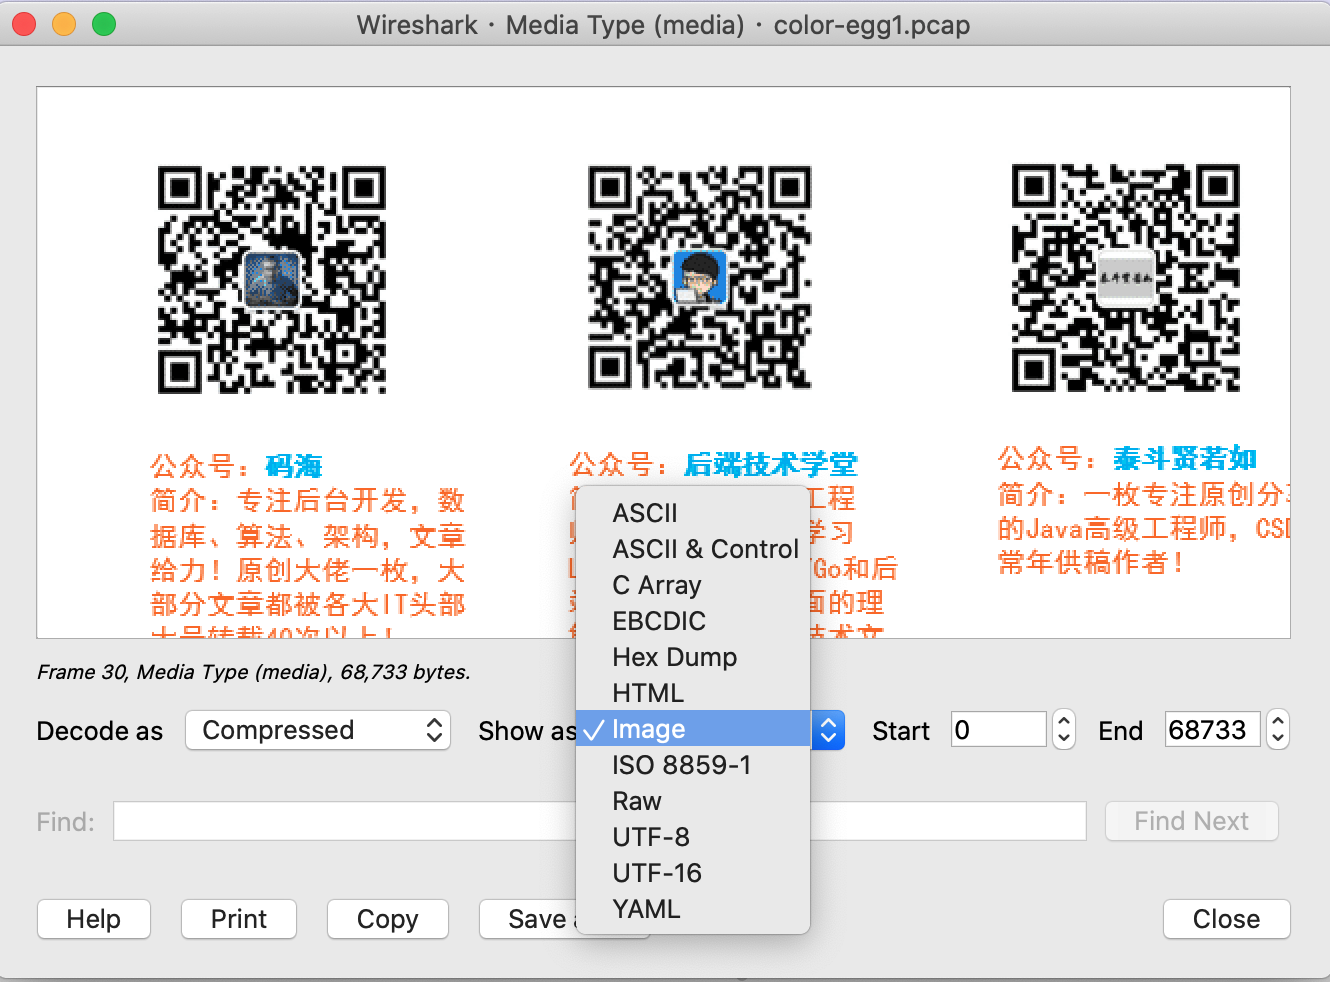Image resolution: width=1330 pixels, height=982 pixels.
Task: Choose YAML display format
Action: 646,909
